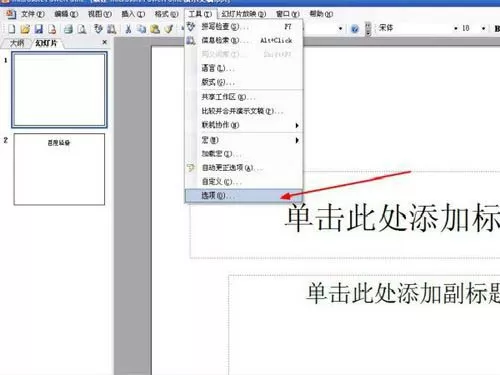
Task: Click the Open folder toolbar icon
Action: tap(25, 29)
